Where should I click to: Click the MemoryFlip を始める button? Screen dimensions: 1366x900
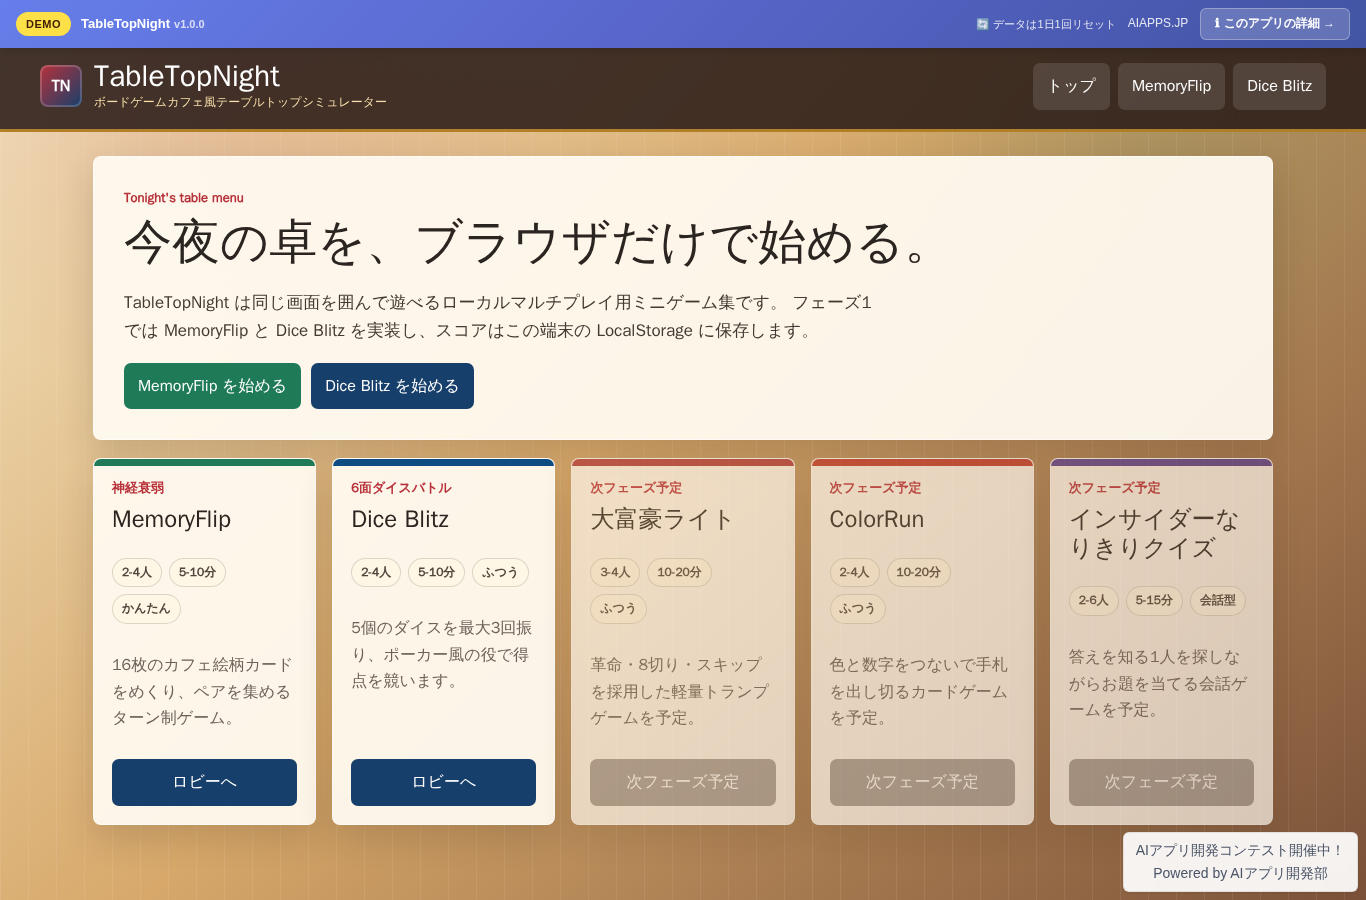click(x=212, y=386)
